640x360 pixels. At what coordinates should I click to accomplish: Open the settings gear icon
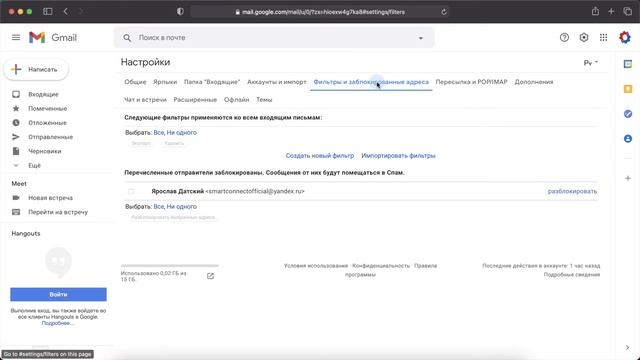[584, 38]
